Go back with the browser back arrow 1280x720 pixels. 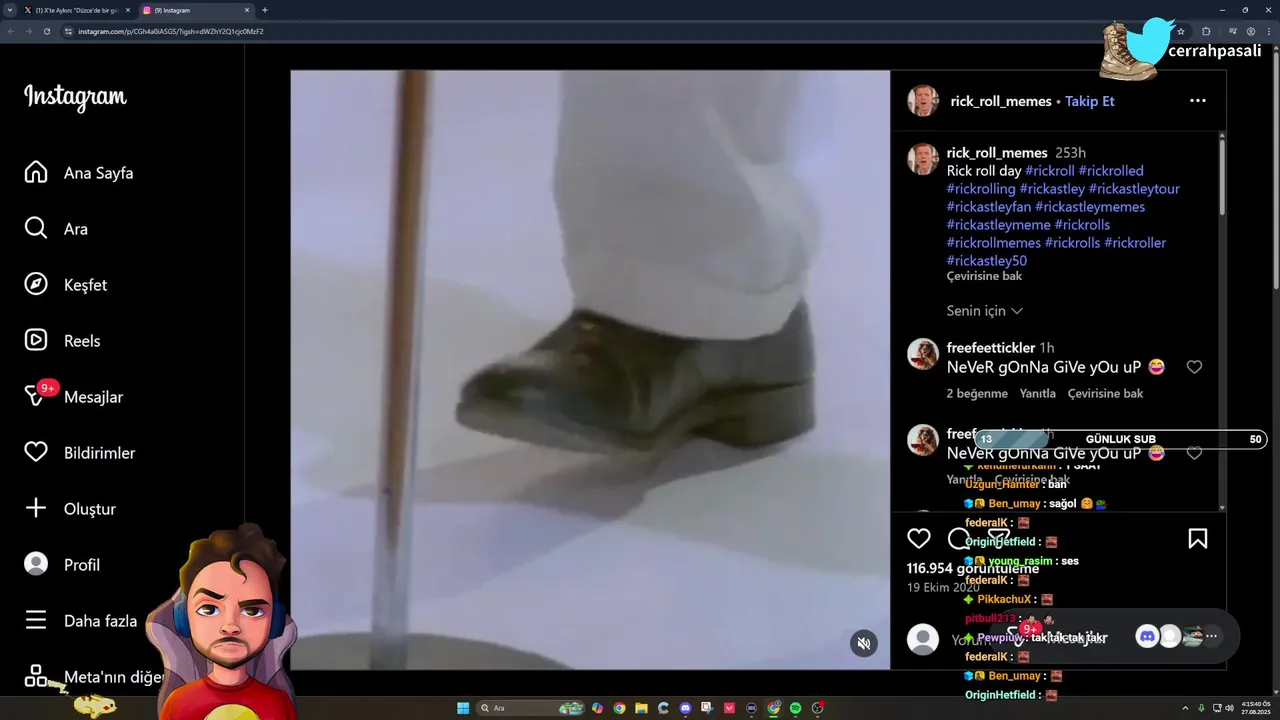point(11,31)
